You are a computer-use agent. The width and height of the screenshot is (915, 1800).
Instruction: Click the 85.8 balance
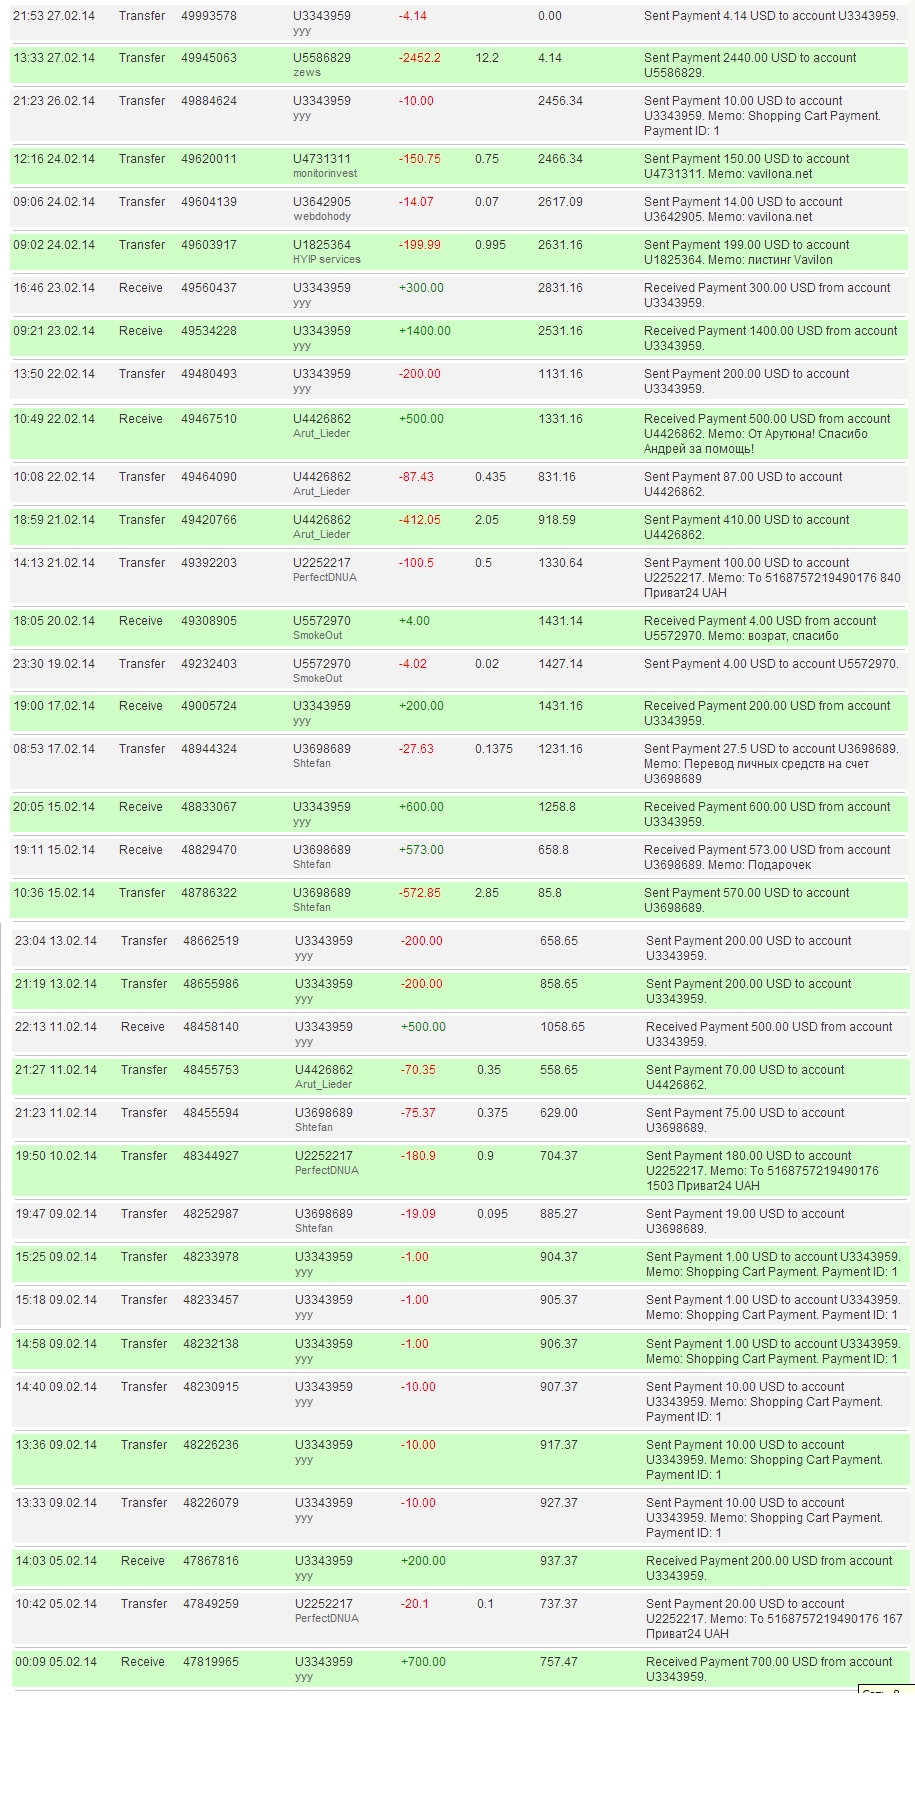click(550, 893)
